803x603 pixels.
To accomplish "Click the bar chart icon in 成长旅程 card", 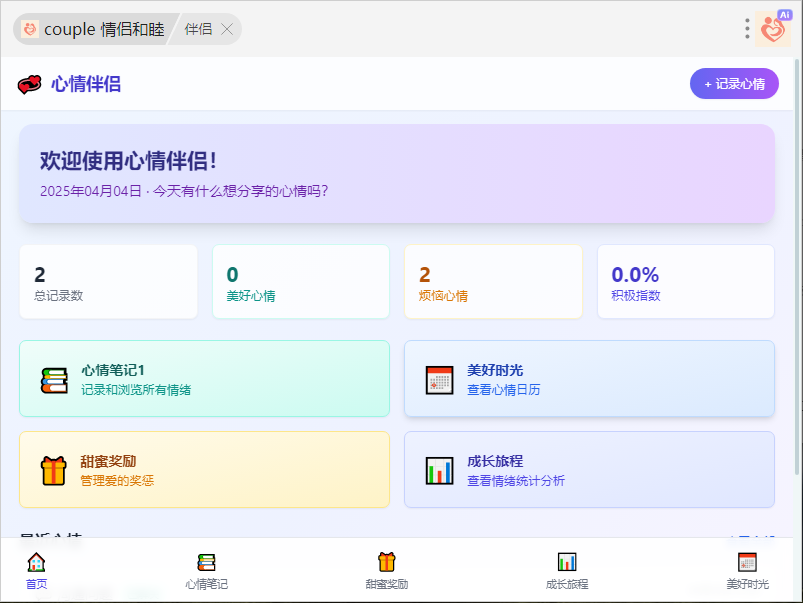I will click(439, 470).
